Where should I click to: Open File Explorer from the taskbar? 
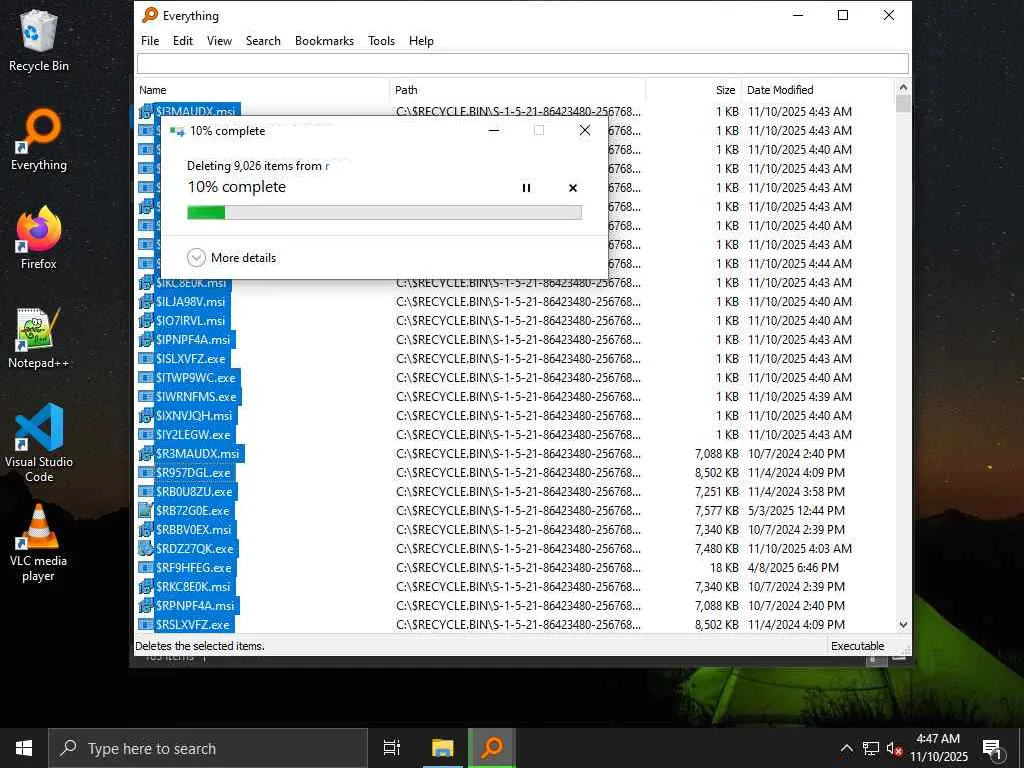[442, 748]
